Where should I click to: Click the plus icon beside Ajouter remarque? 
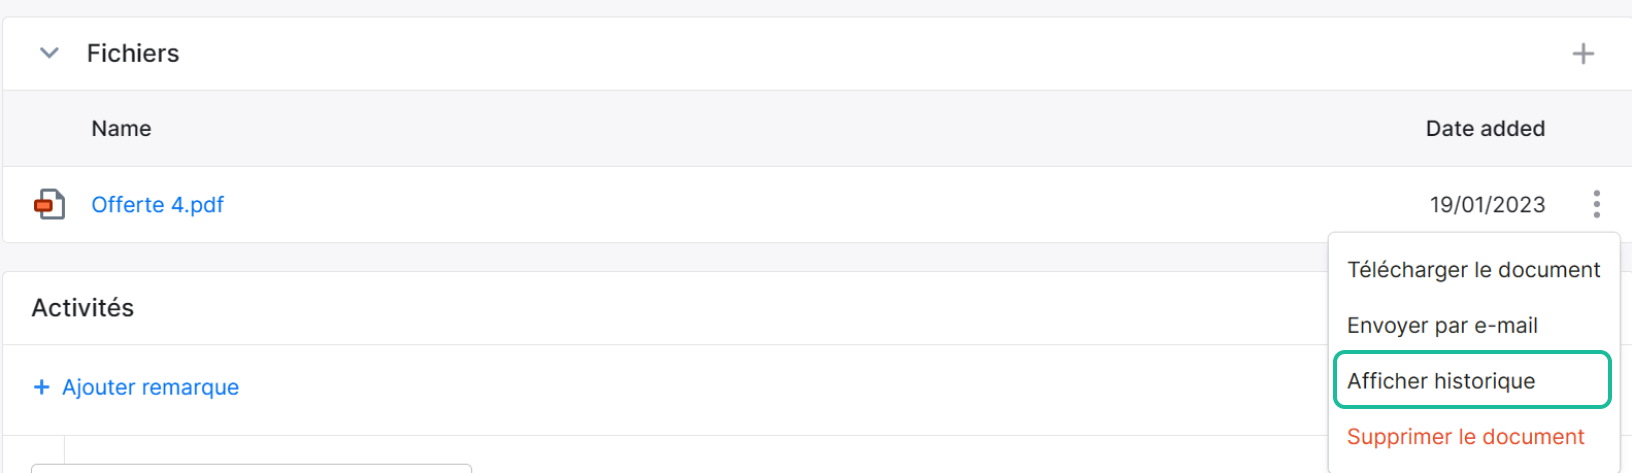(x=41, y=387)
